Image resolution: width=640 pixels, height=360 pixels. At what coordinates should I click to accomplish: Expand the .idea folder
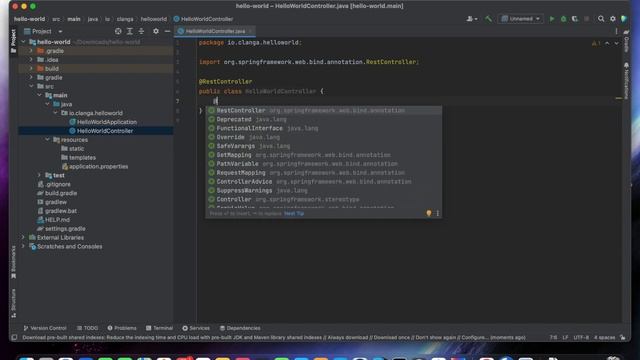[31, 60]
